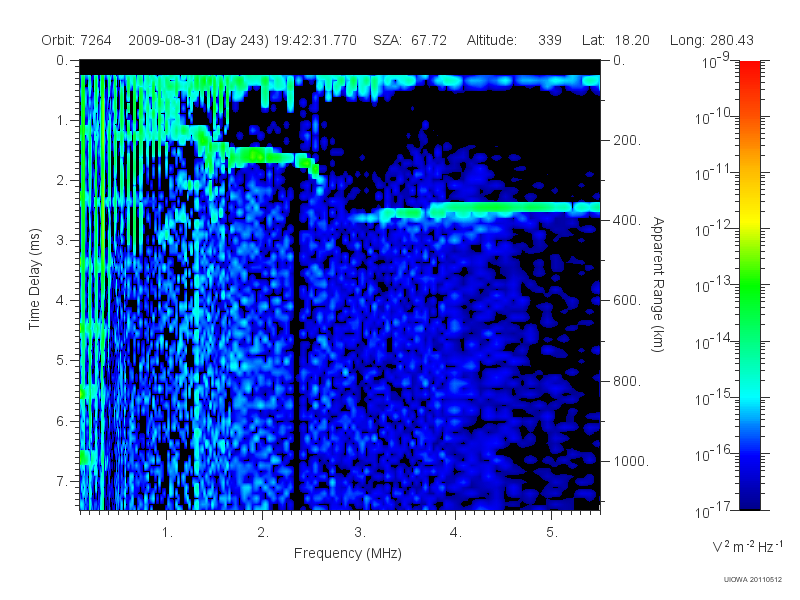Click the 'Long: 280.43' value

click(712, 40)
